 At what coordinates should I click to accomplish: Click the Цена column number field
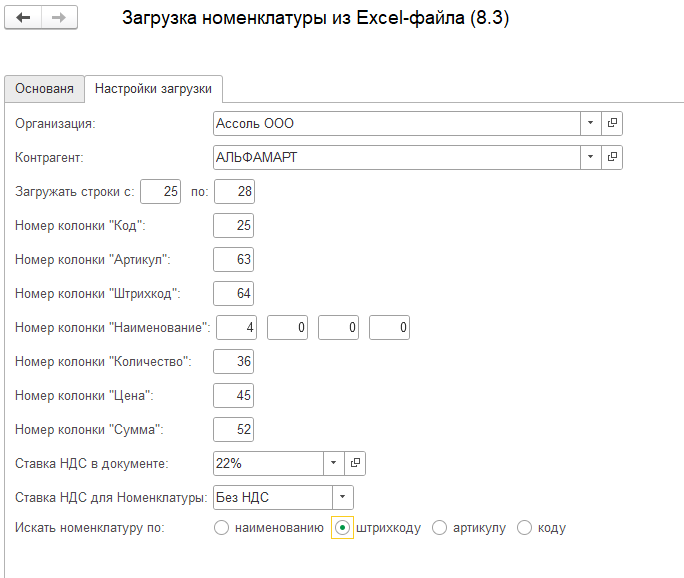(x=233, y=396)
